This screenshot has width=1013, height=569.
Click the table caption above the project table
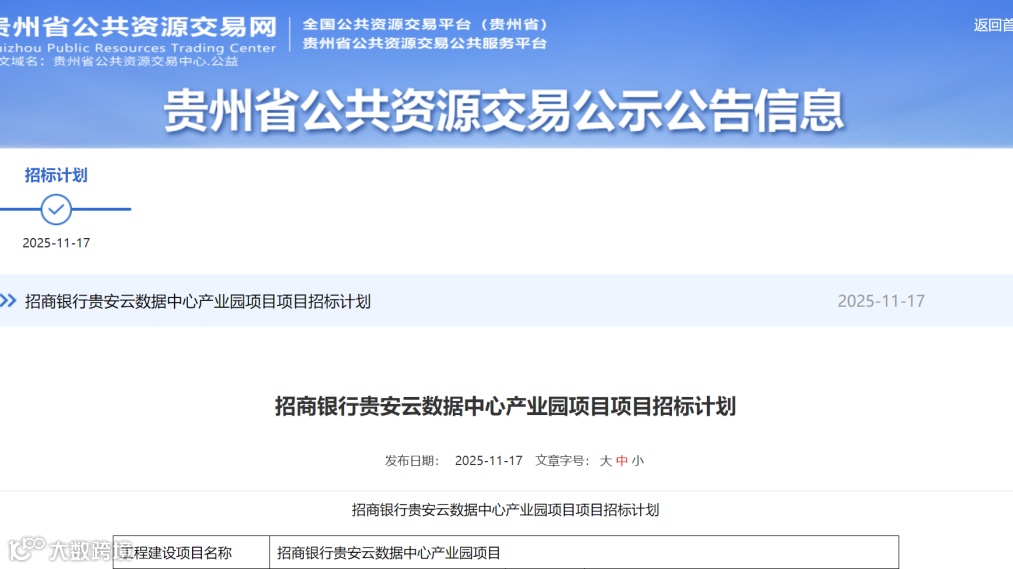pos(505,510)
